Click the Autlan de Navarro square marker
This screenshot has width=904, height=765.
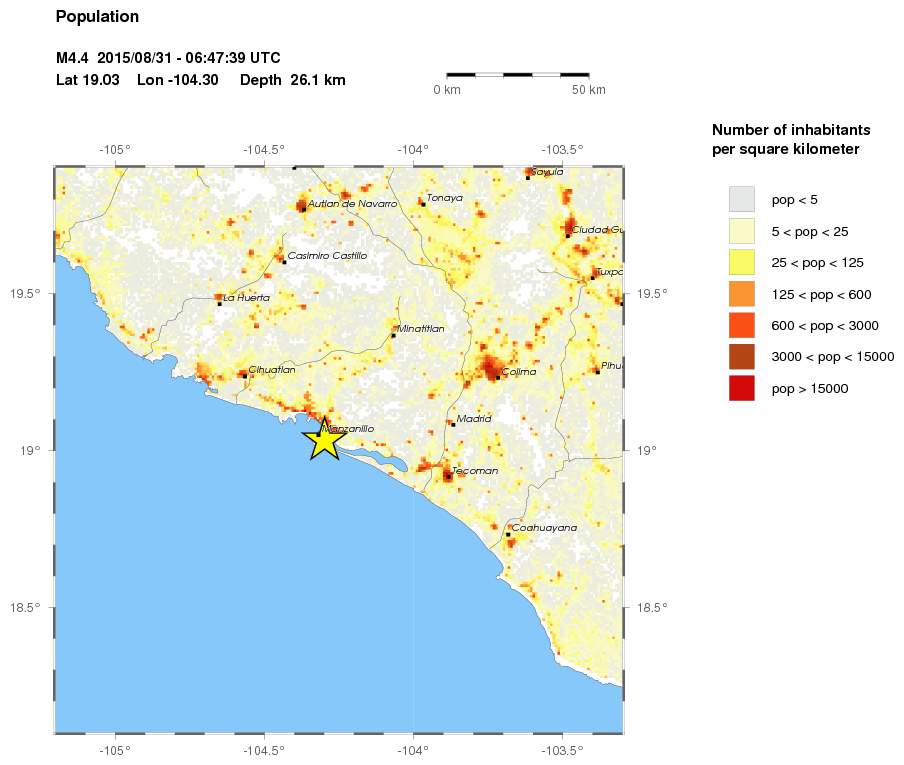(x=303, y=209)
